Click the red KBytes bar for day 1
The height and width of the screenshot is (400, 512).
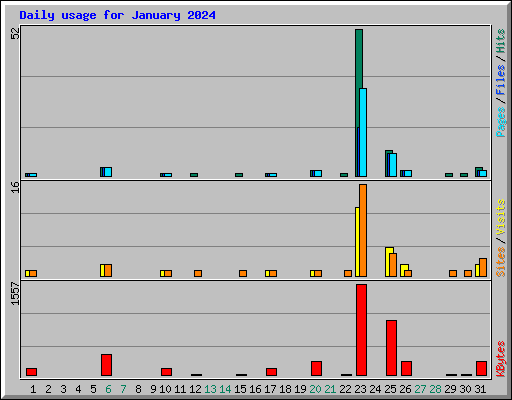[x=31, y=372]
